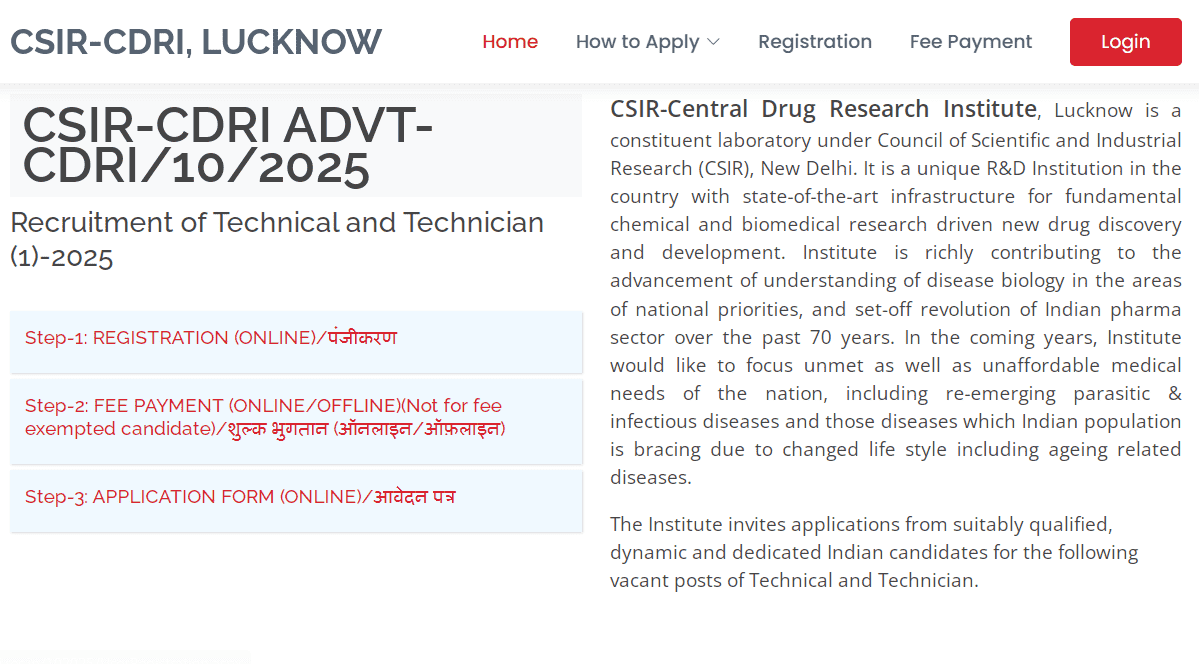This screenshot has height=664, width=1199.
Task: Select Home in the navigation bar
Action: tap(510, 42)
